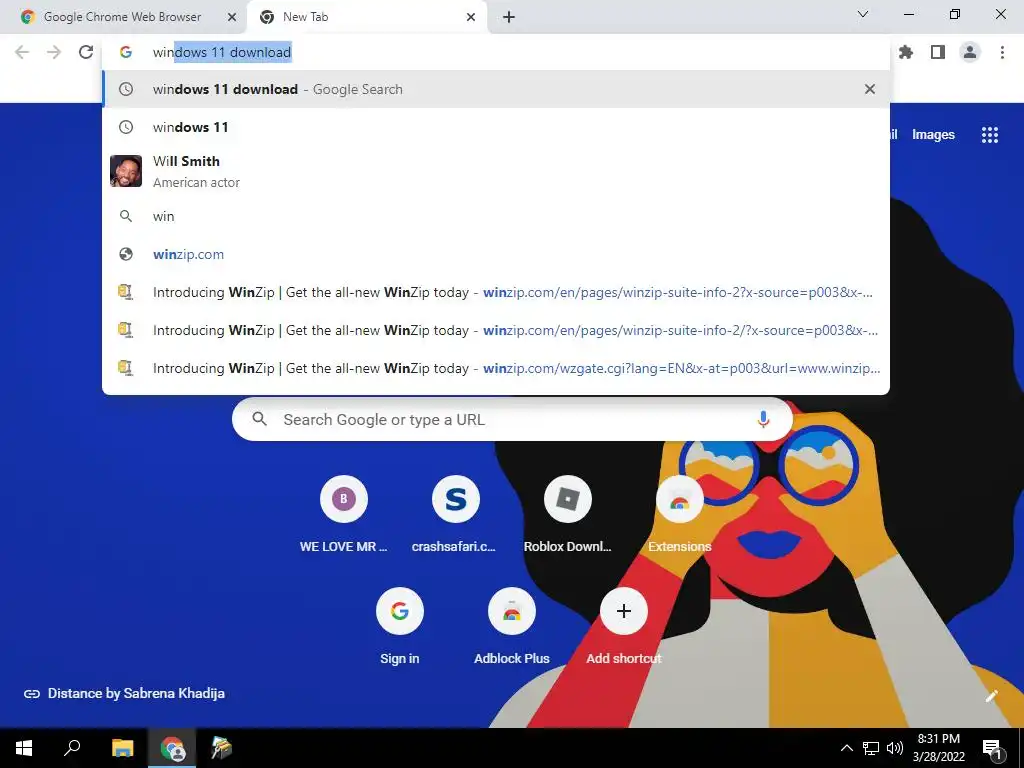Screen dimensions: 1024x768
Task: Open the volume speaker tray icon
Action: click(x=895, y=748)
